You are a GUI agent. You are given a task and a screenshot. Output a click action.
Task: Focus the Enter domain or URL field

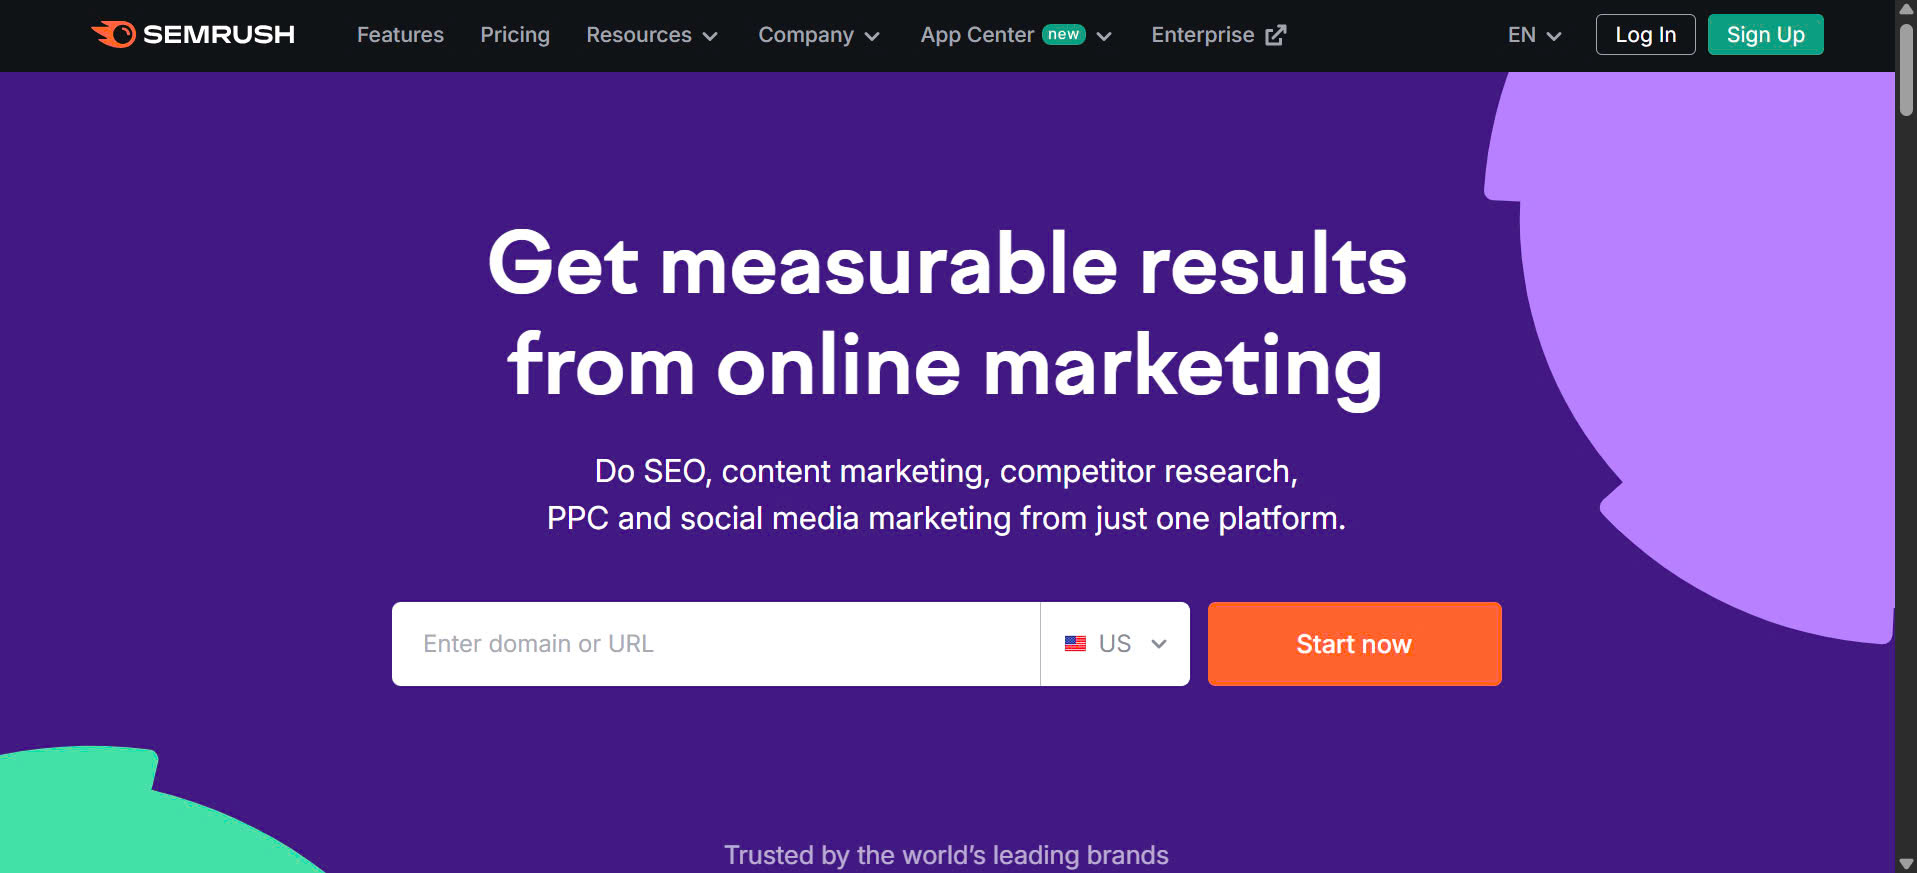click(x=715, y=644)
